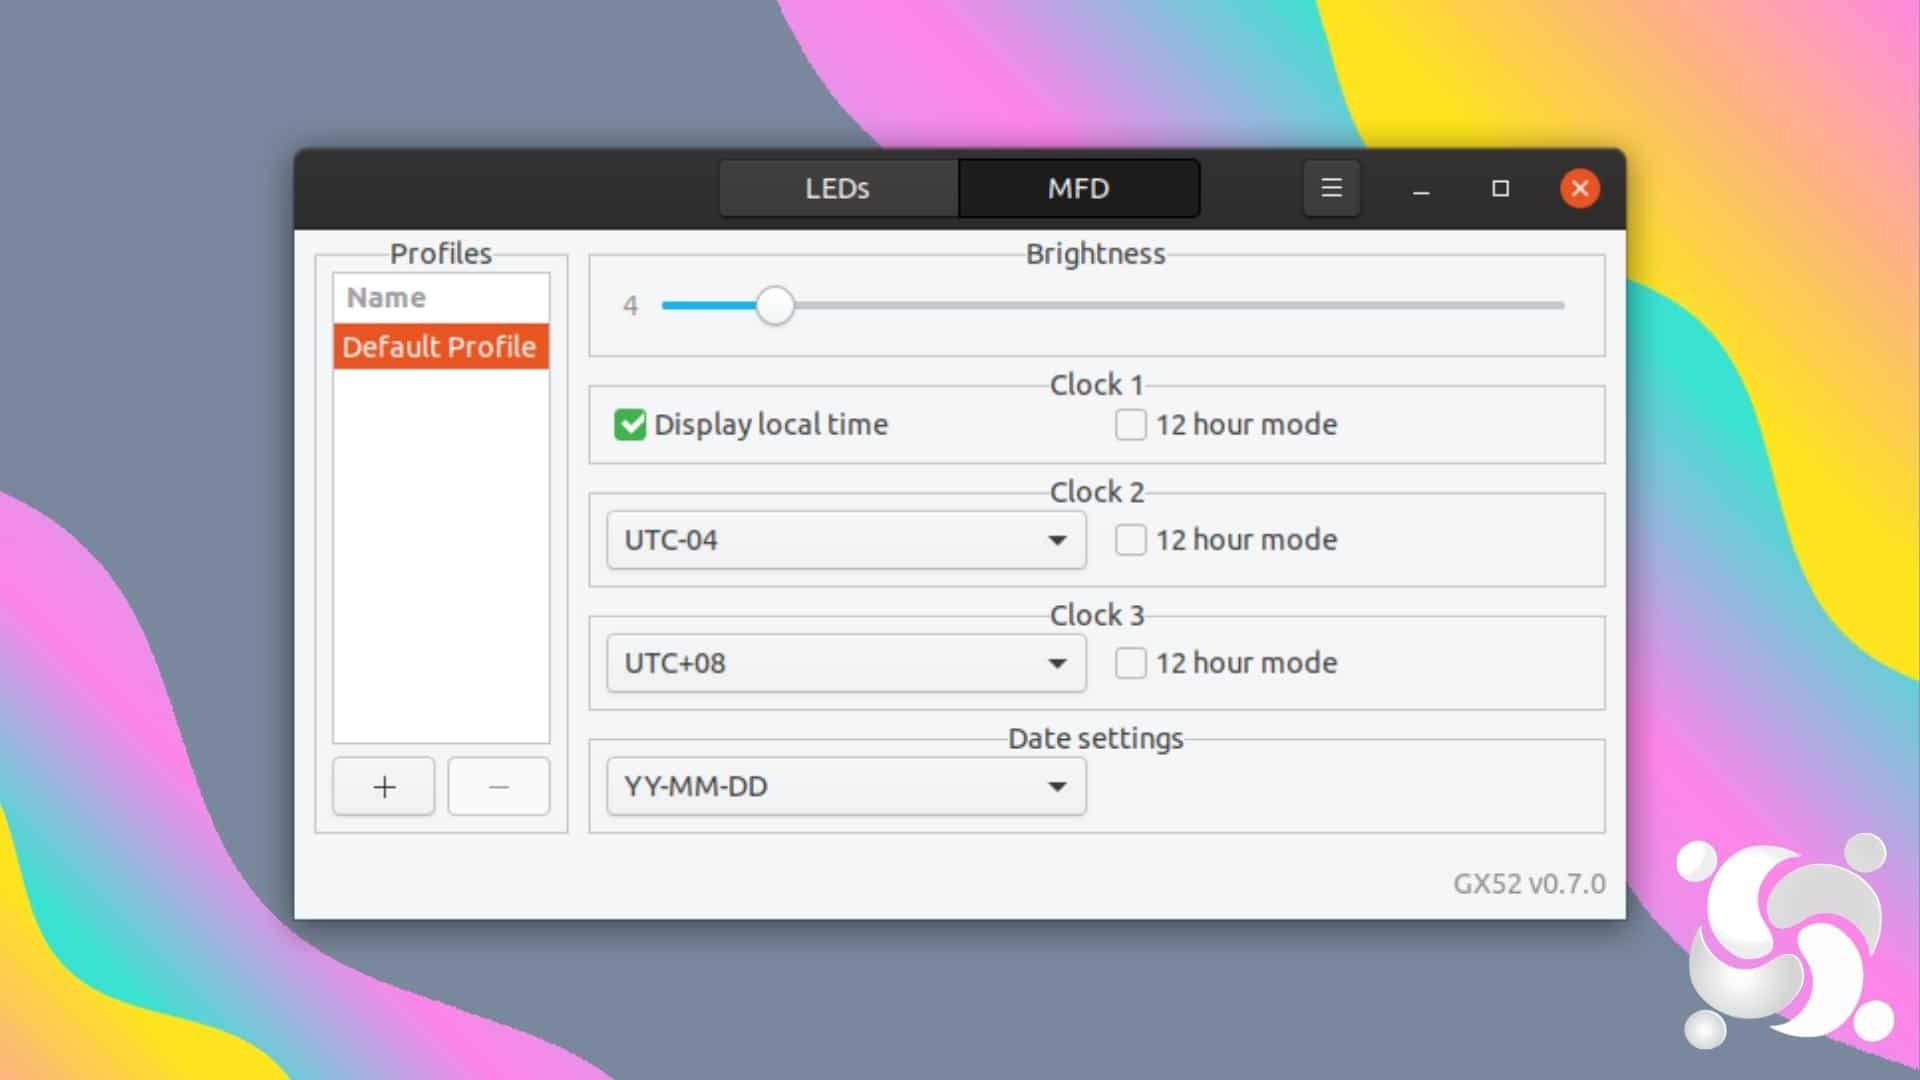
Task: Switch to the LEDs tab
Action: coord(838,188)
